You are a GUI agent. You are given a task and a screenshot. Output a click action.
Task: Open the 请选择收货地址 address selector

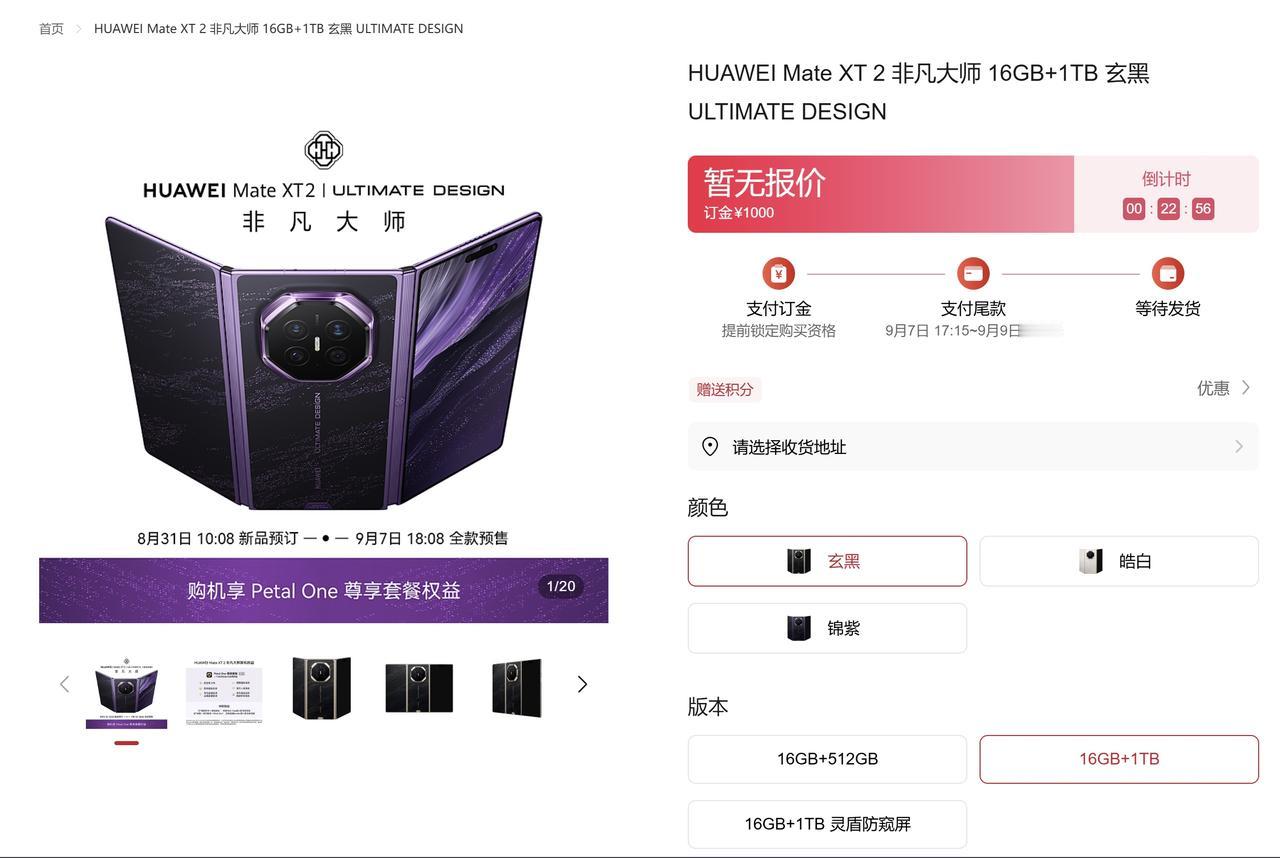973,447
